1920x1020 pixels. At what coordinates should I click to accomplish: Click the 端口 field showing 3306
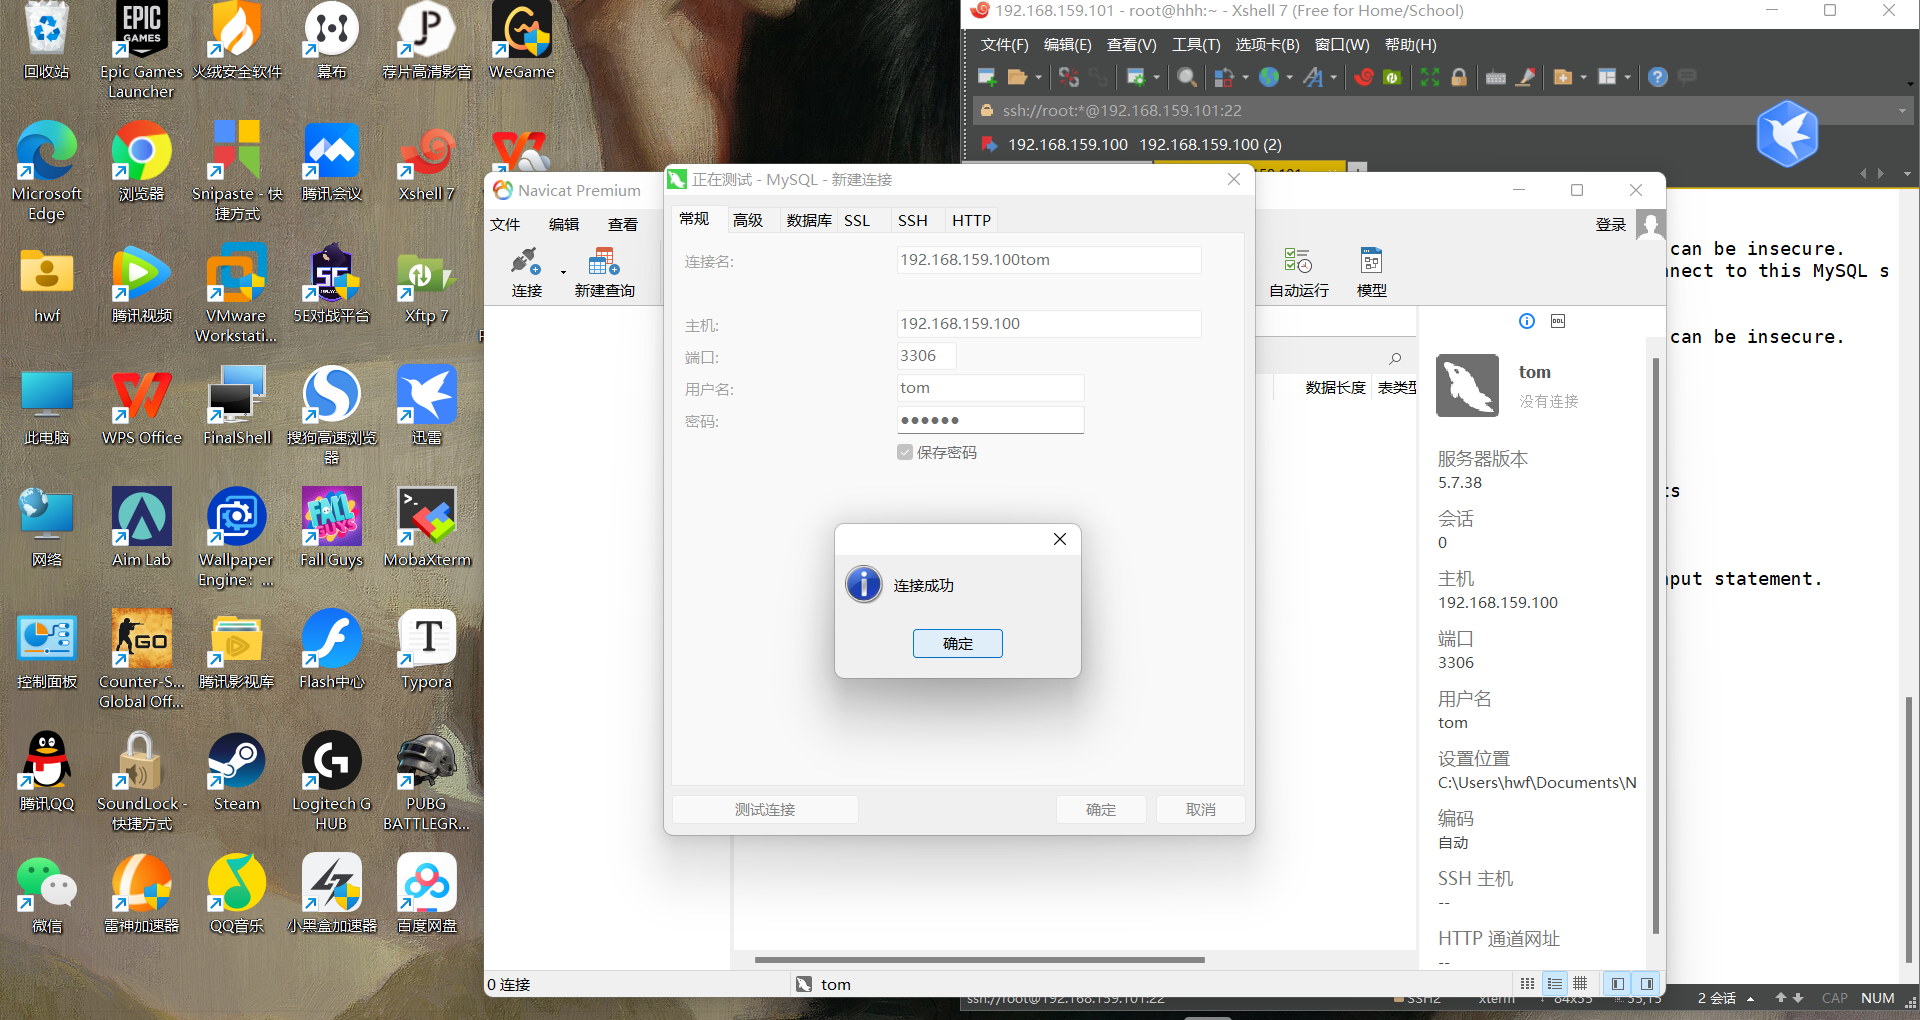click(x=926, y=356)
